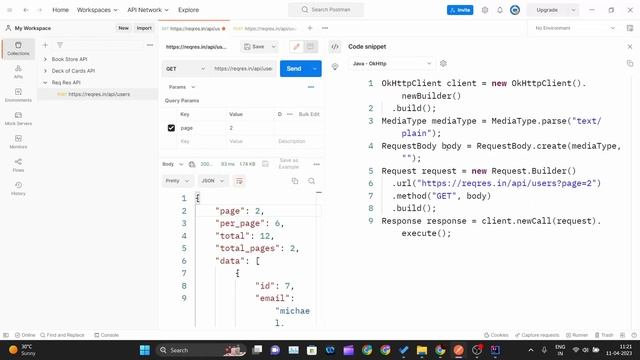Screen dimensions: 640x360
Task: Open the response Body dropdown
Action: pos(172,164)
